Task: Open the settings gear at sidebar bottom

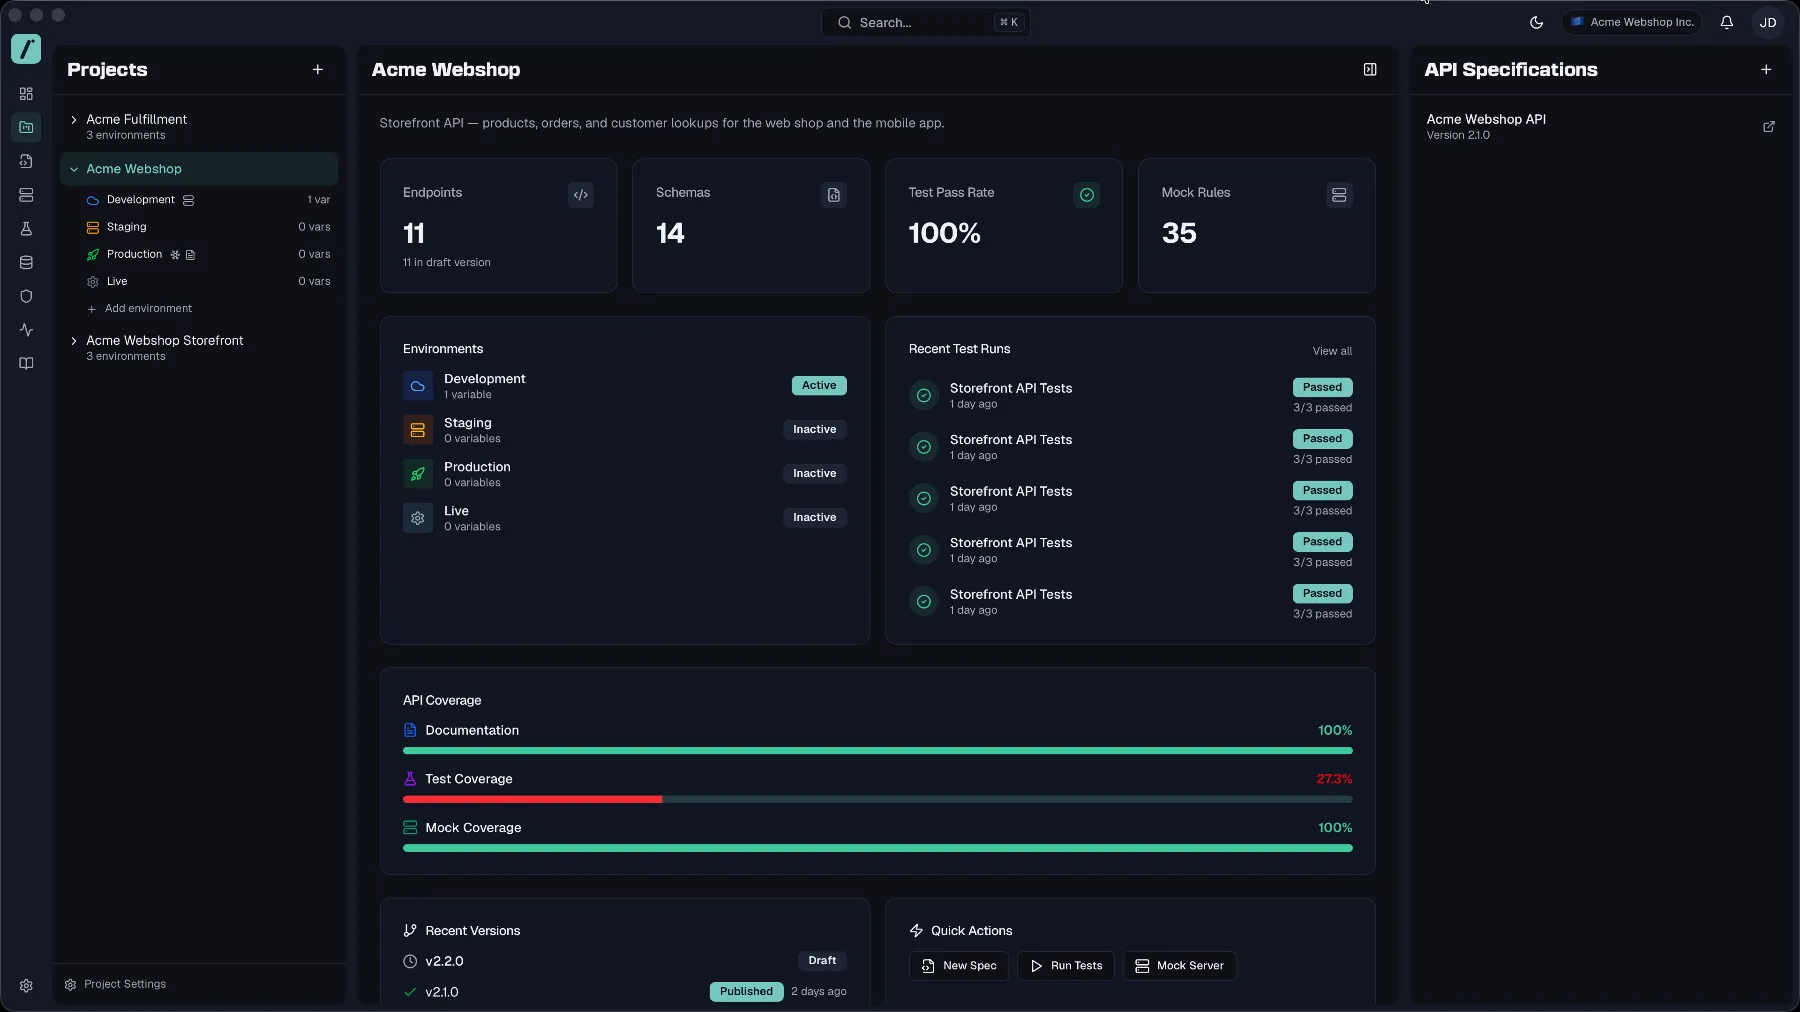Action: [x=26, y=985]
